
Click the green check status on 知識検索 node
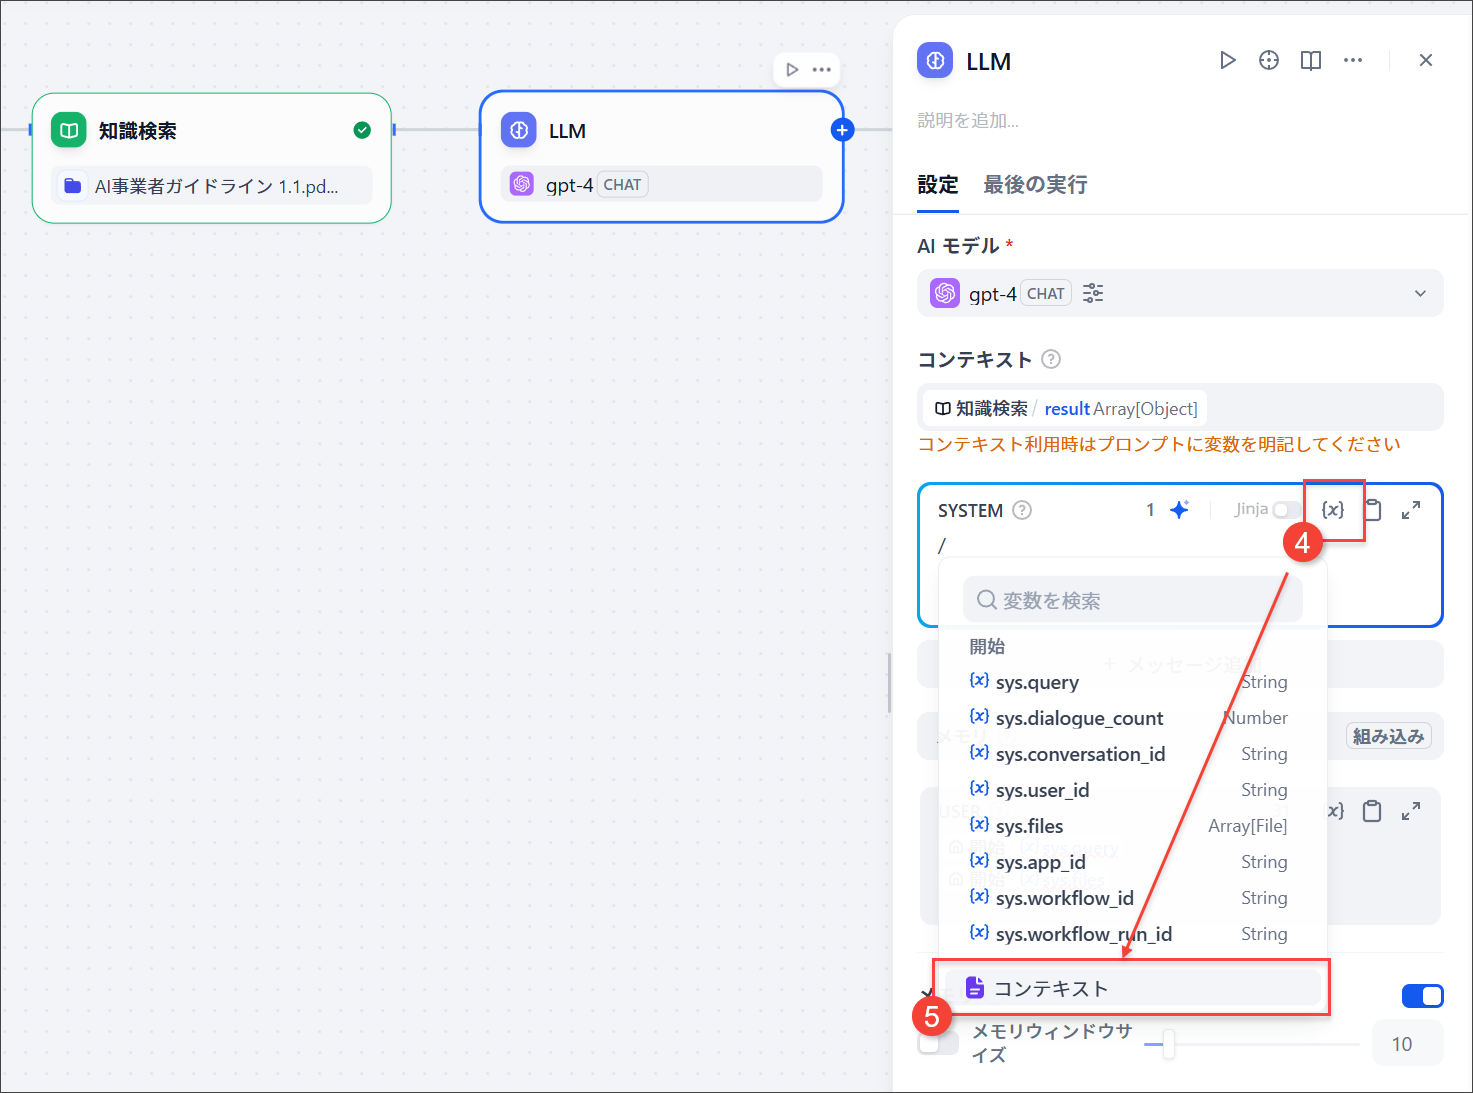click(362, 130)
